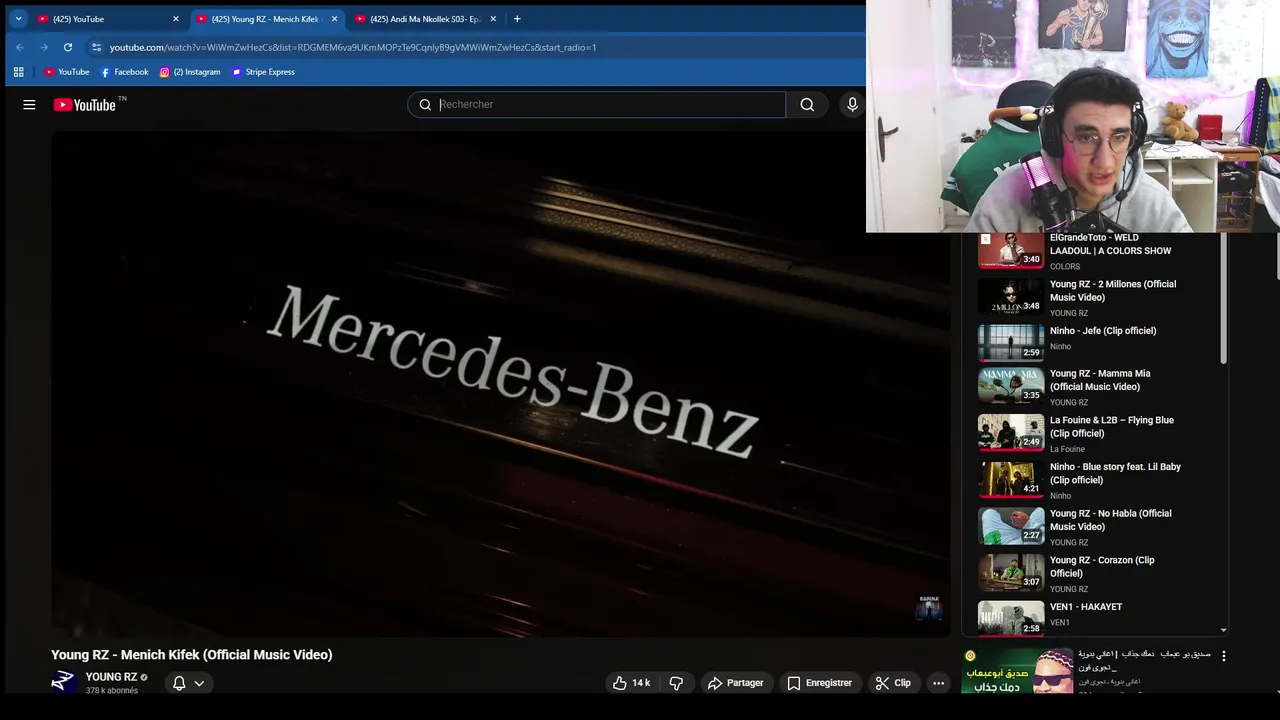Focus the Rechercher search field
Image resolution: width=1280 pixels, height=720 pixels.
597,104
